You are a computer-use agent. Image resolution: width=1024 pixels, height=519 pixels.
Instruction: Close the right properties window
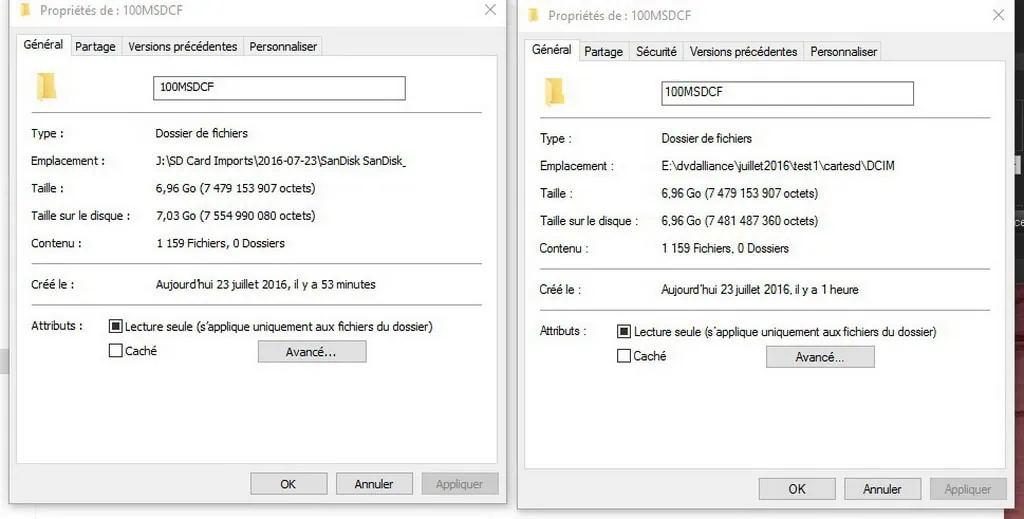tap(997, 15)
